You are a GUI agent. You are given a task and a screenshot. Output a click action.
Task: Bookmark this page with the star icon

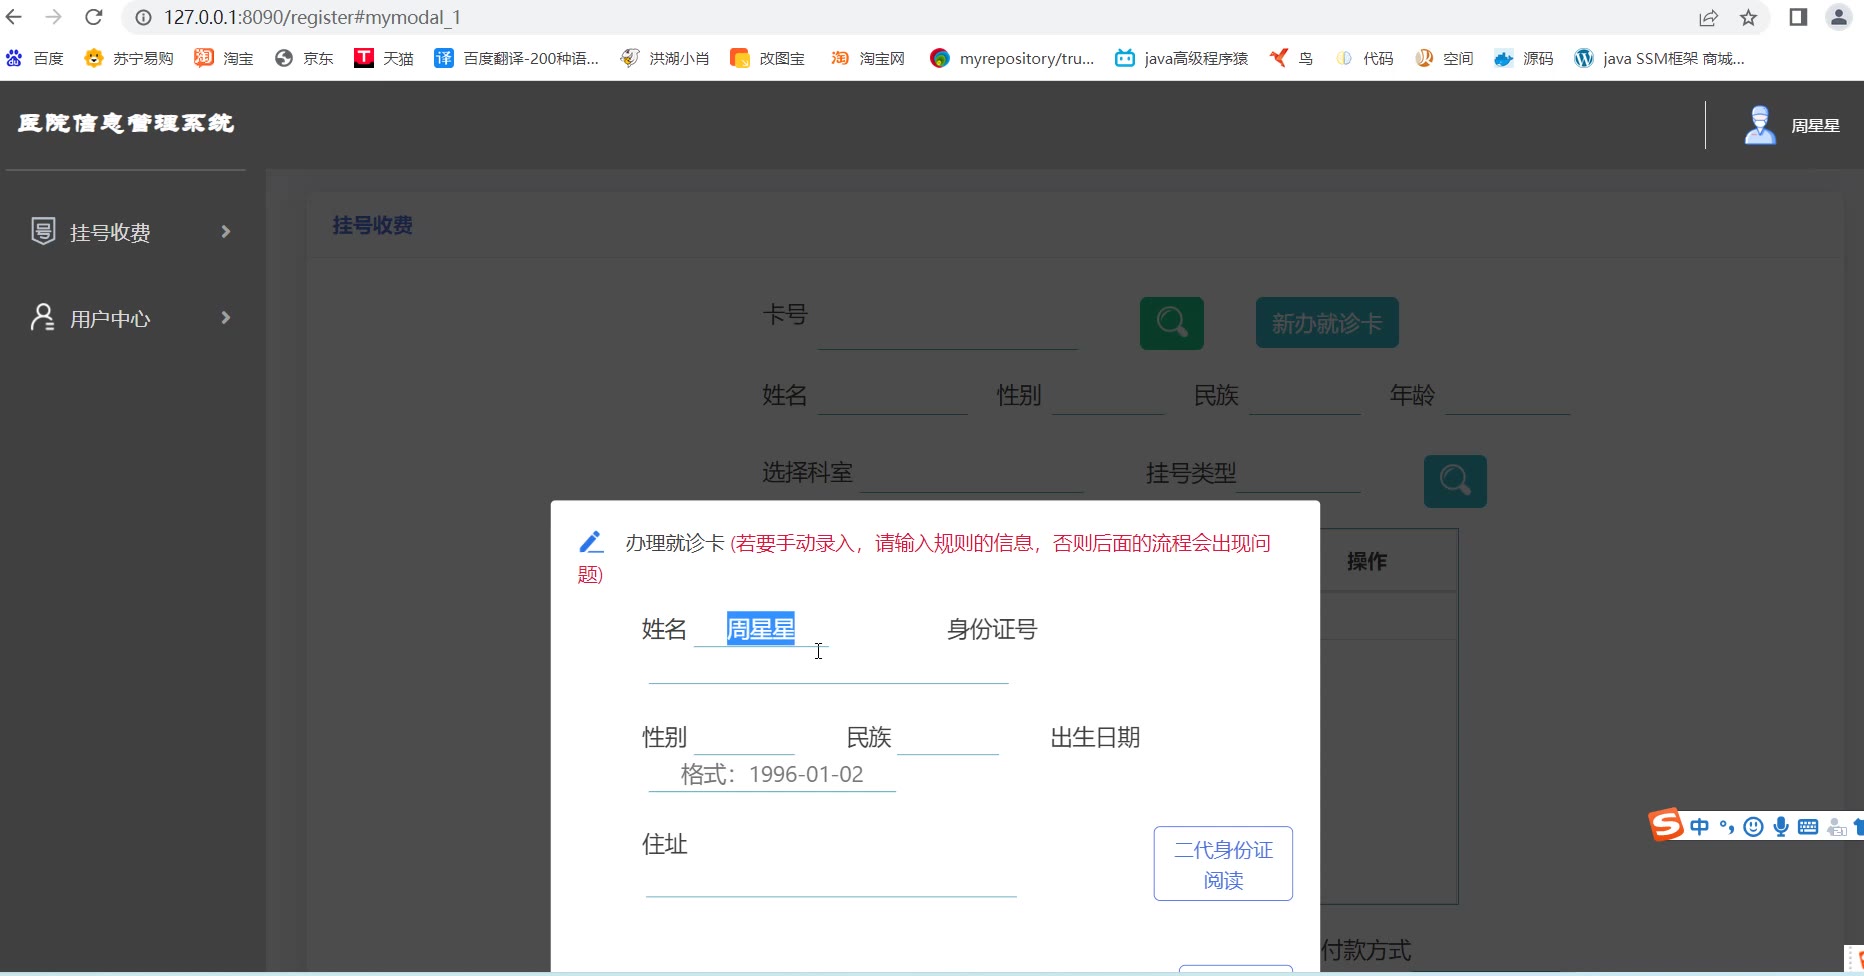point(1748,17)
